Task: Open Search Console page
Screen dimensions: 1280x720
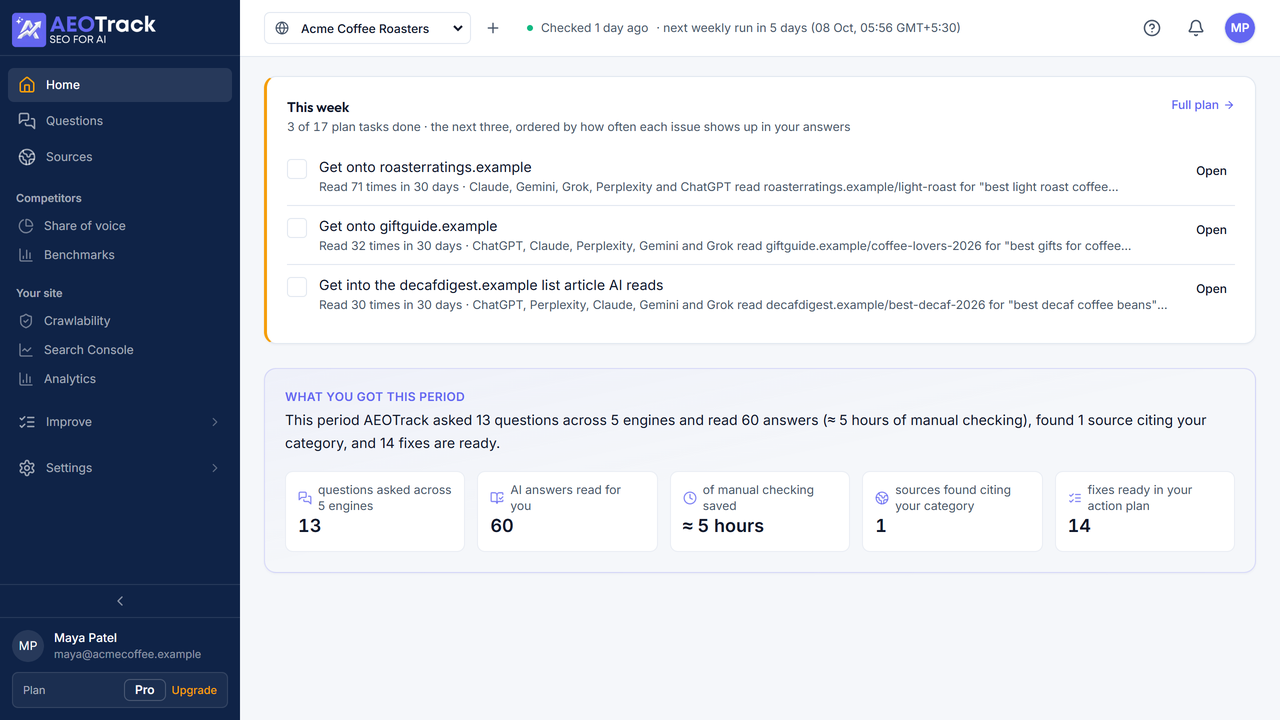Action: (120, 350)
